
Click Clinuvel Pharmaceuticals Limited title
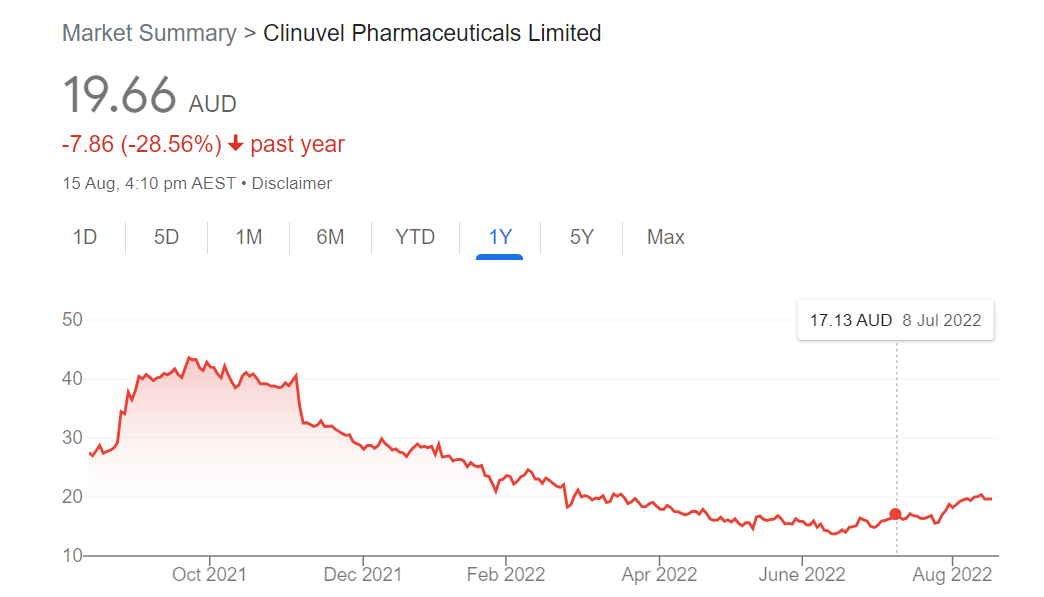pyautogui.click(x=432, y=33)
